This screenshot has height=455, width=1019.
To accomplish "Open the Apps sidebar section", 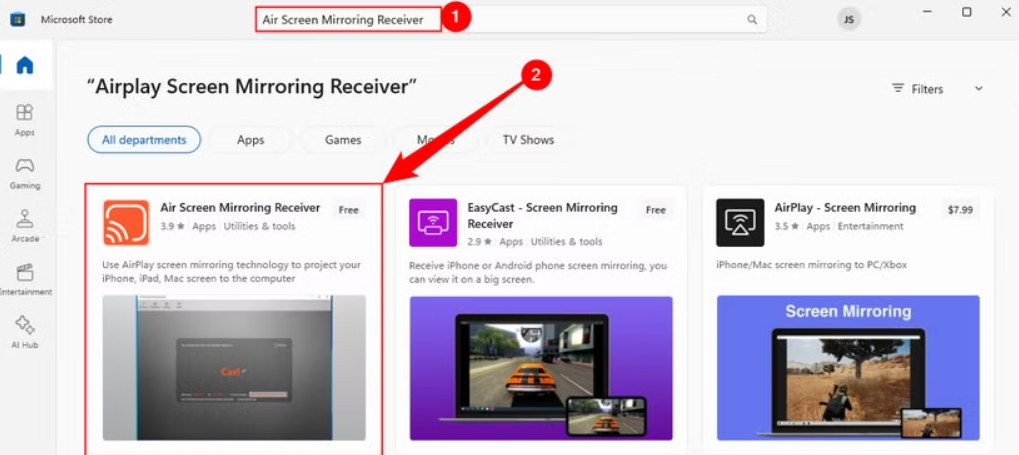I will coord(24,119).
